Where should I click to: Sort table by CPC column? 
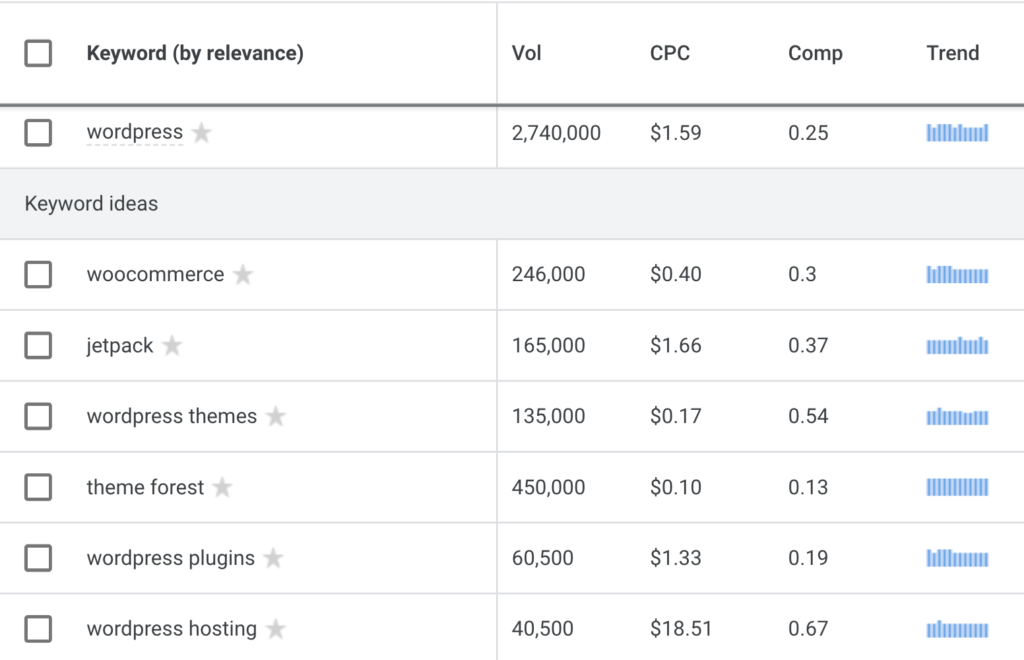(x=669, y=53)
